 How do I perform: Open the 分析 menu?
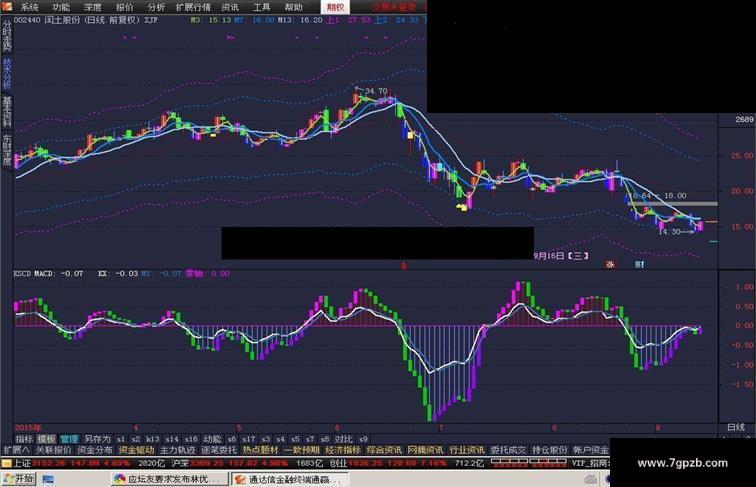click(x=156, y=7)
